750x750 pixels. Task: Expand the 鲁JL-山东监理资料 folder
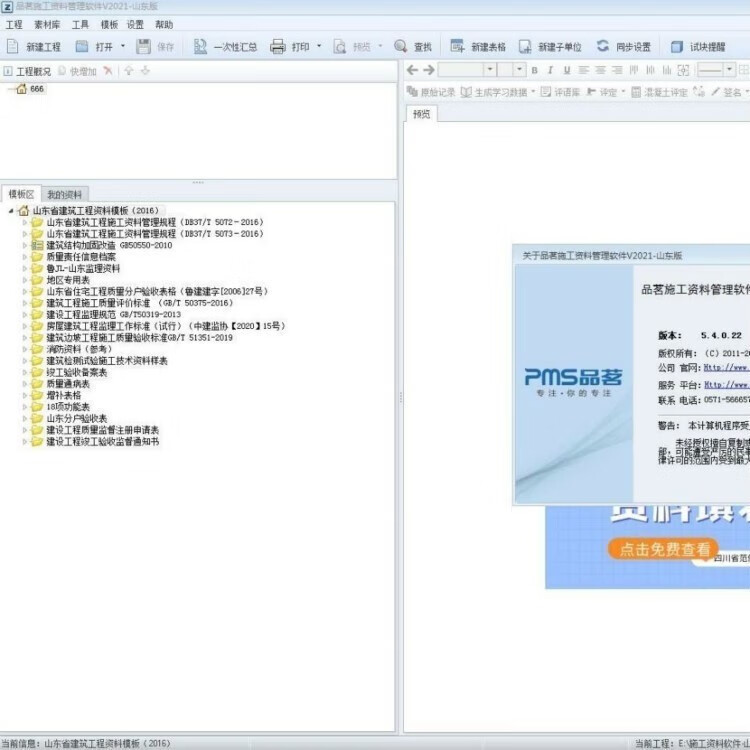25,268
